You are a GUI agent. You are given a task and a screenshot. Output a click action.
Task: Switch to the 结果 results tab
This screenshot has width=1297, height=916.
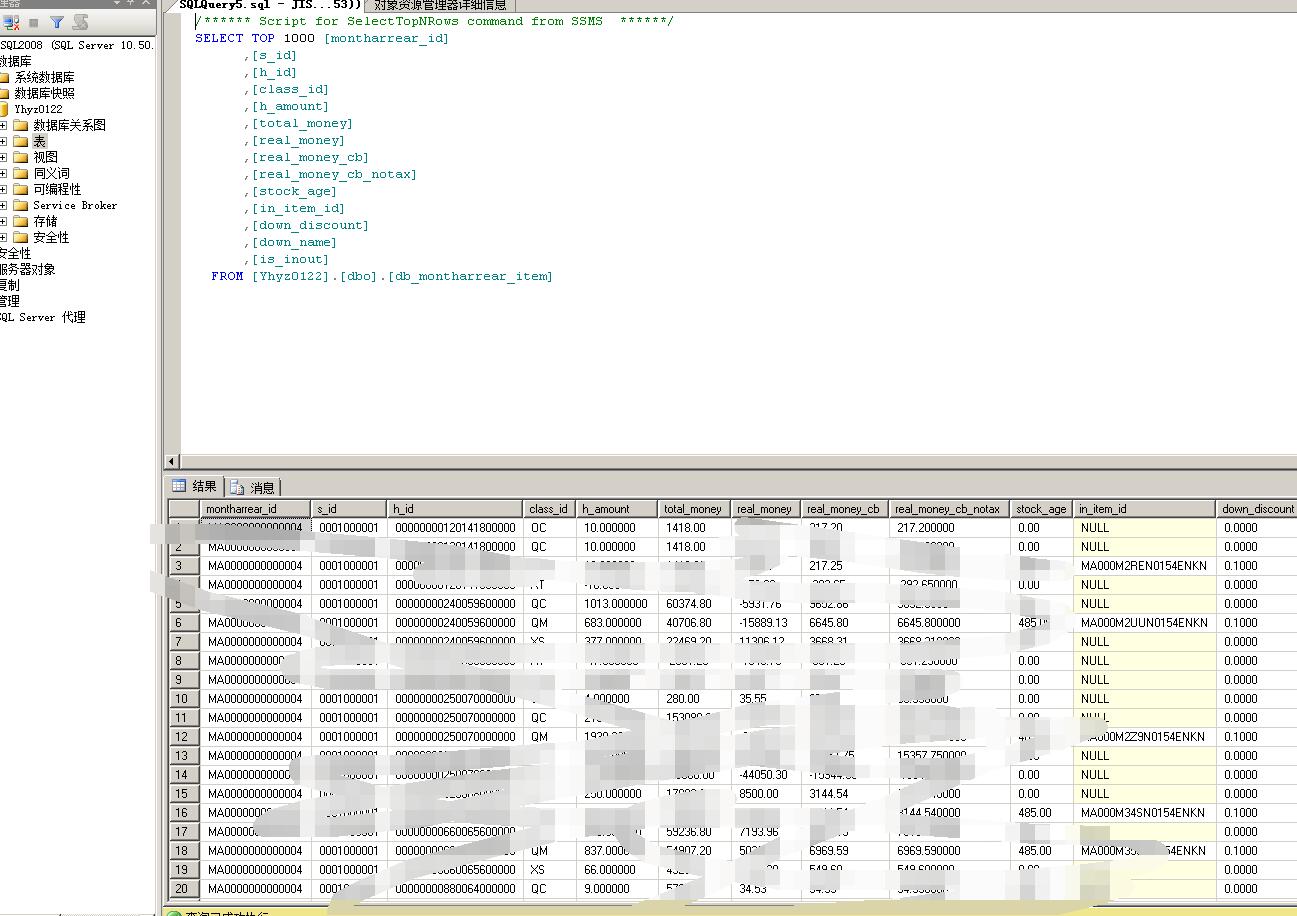pos(195,486)
